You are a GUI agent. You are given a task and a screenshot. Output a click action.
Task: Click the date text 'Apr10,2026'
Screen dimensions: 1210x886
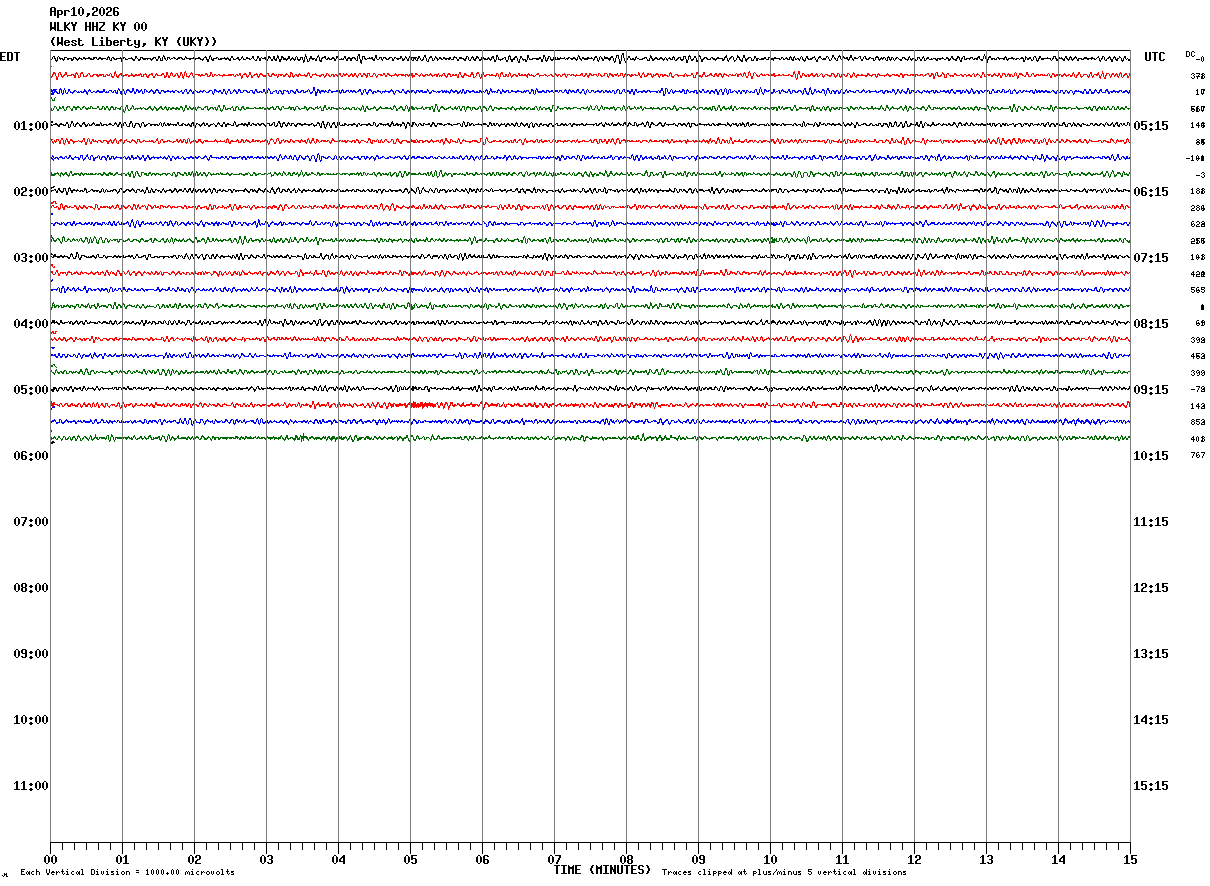tap(84, 12)
